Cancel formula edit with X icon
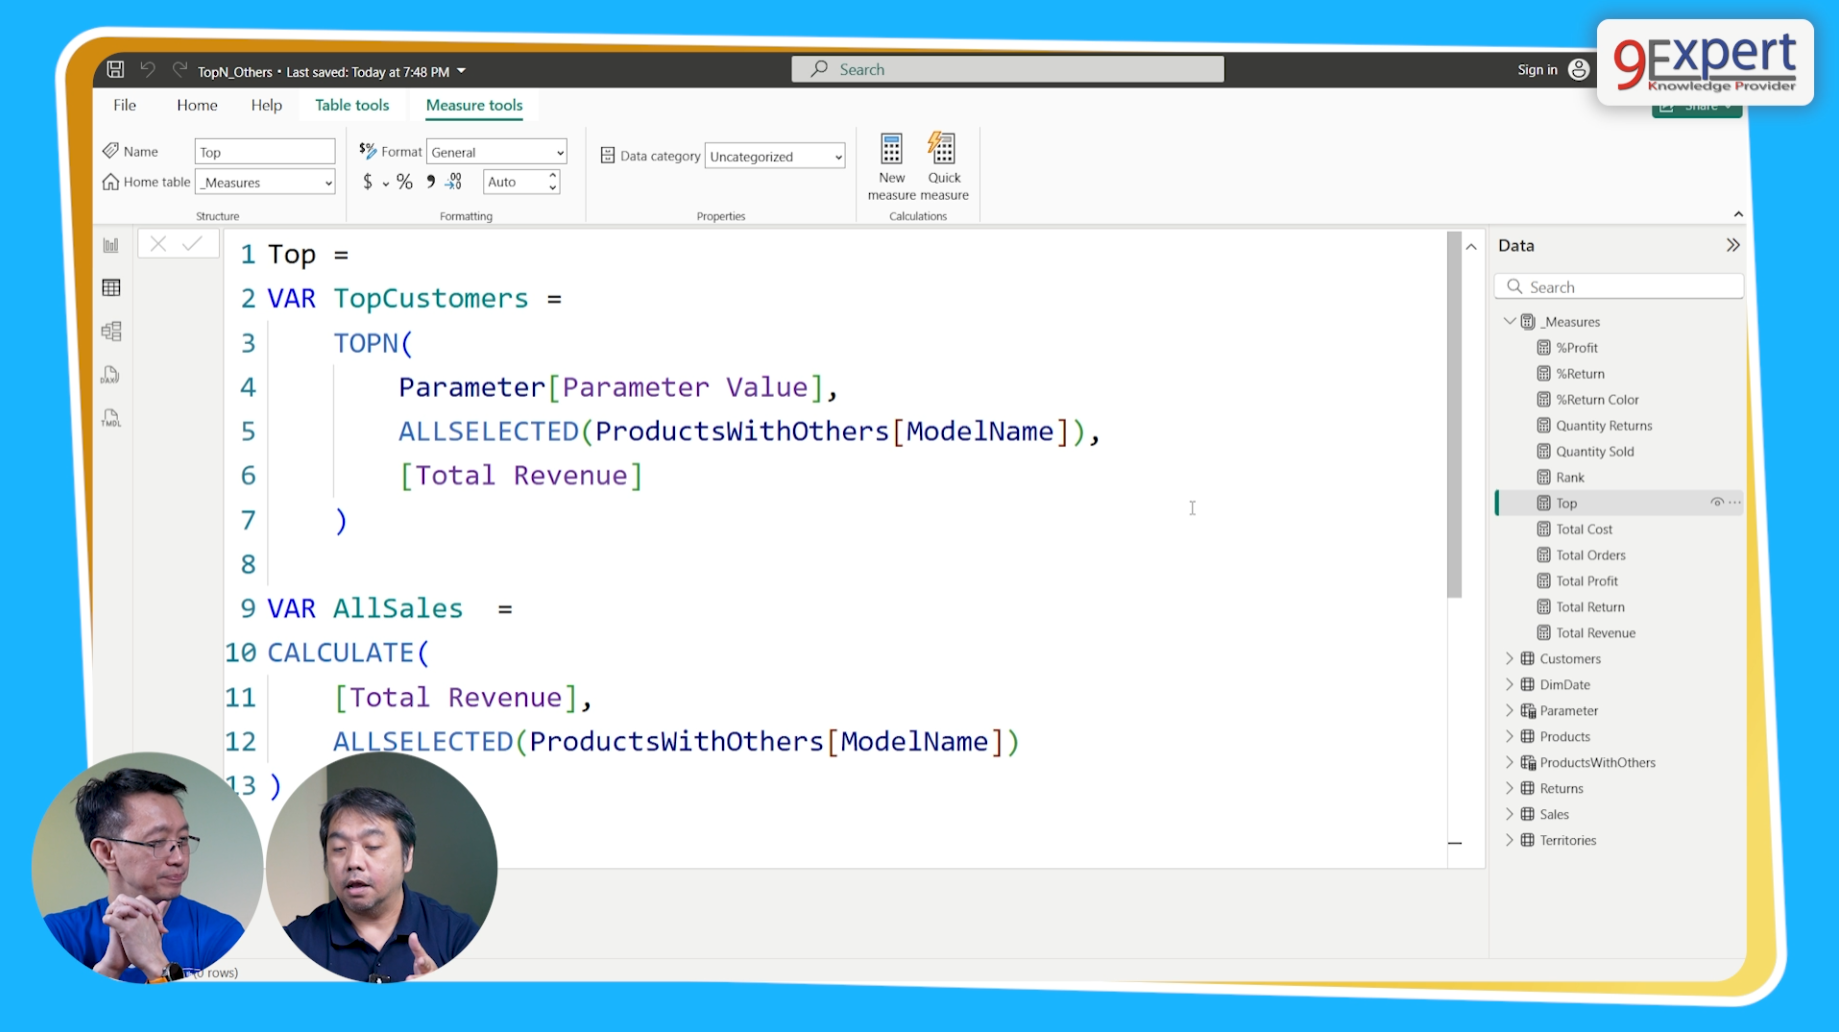This screenshot has width=1839, height=1032. (x=158, y=243)
